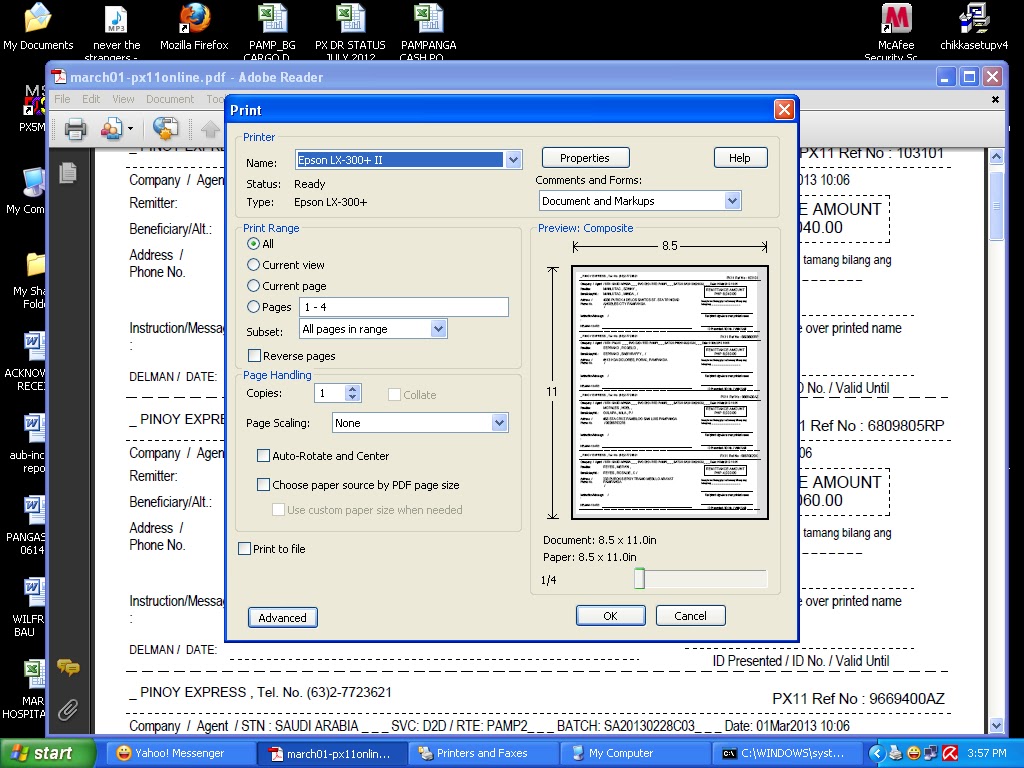Click the printer Properties button
The width and height of the screenshot is (1024, 768).
coord(585,158)
